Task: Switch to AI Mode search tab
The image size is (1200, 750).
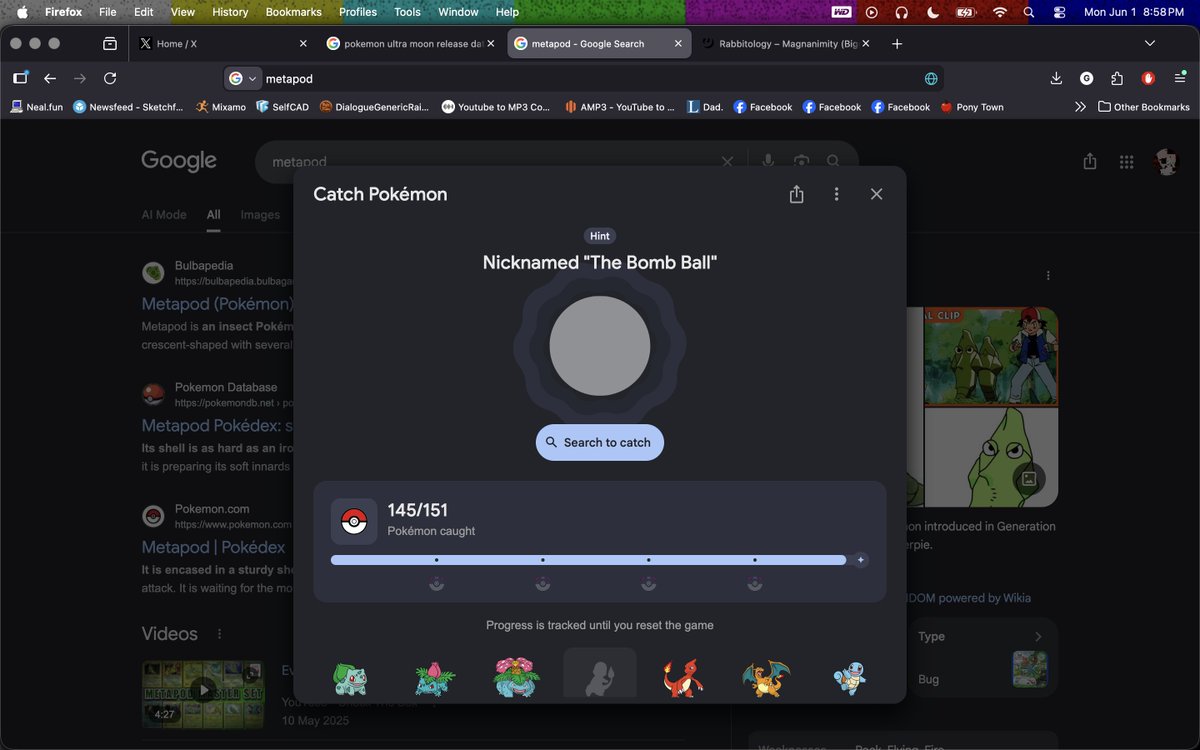Action: click(x=164, y=214)
